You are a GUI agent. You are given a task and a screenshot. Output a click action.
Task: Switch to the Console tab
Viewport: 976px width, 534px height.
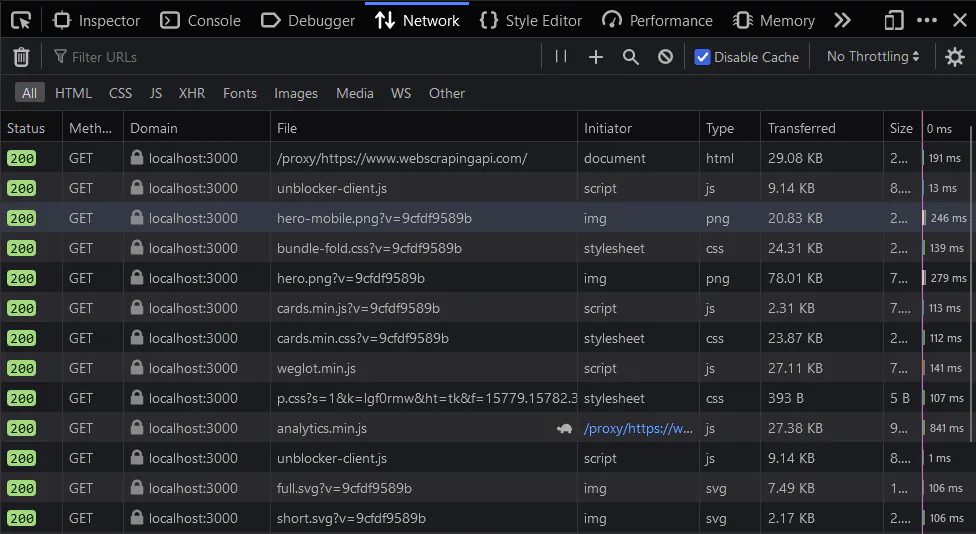200,21
